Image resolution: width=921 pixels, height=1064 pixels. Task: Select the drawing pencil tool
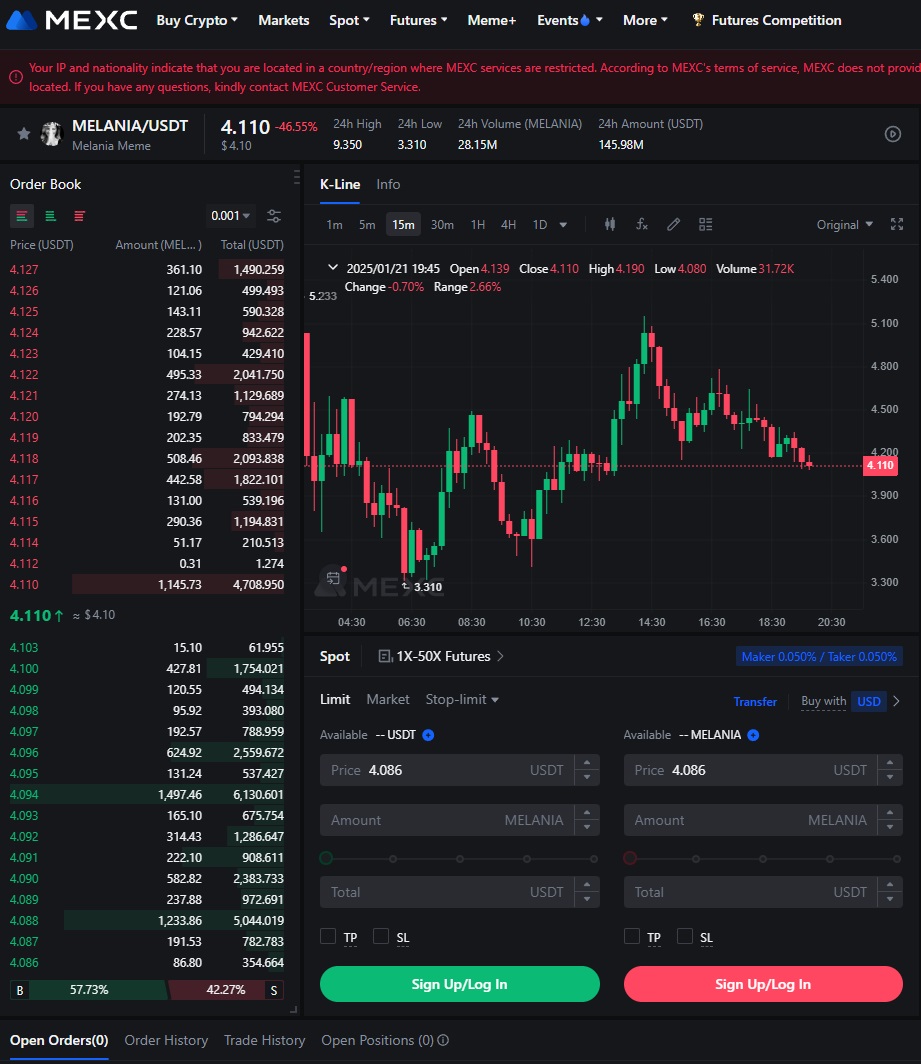pos(673,224)
